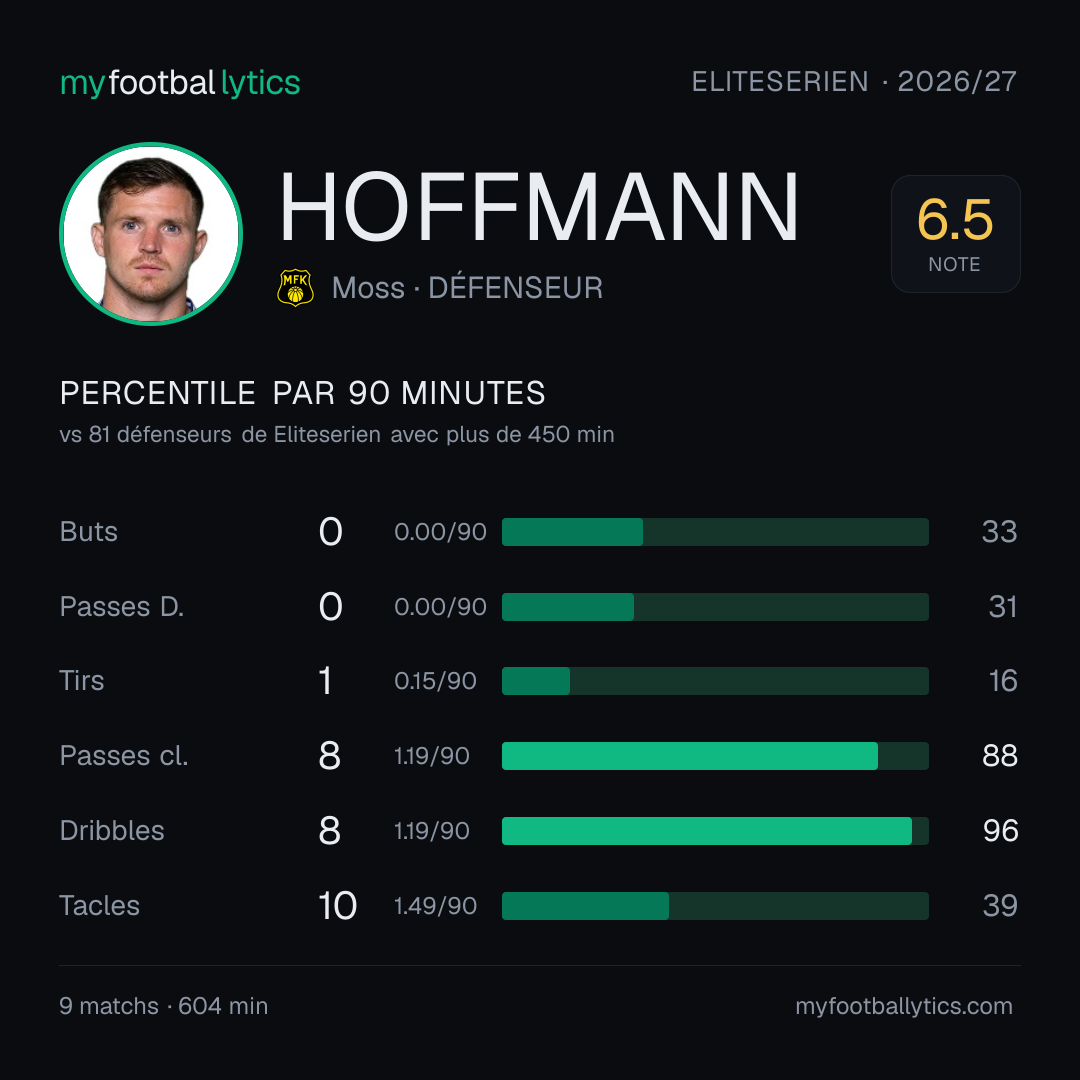Select the PERCENTILE PAR 90 MINUTES heading
This screenshot has height=1080, width=1080.
pyautogui.click(x=302, y=393)
